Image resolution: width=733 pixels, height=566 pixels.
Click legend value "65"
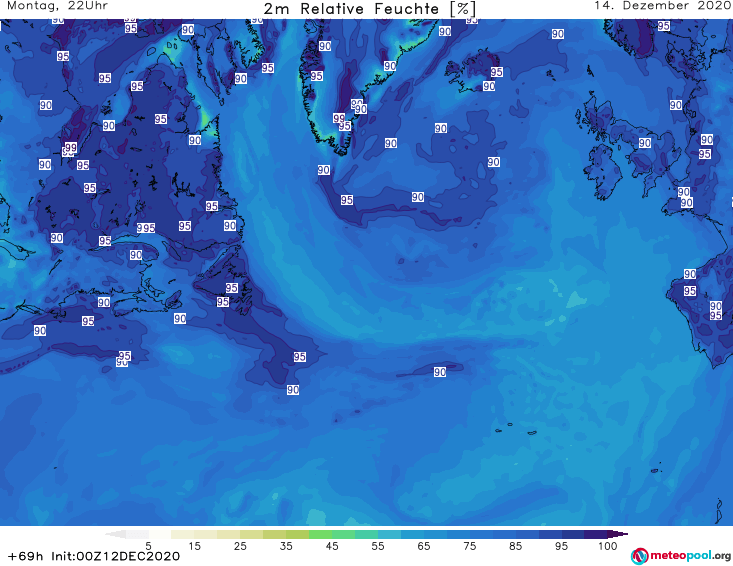point(424,546)
